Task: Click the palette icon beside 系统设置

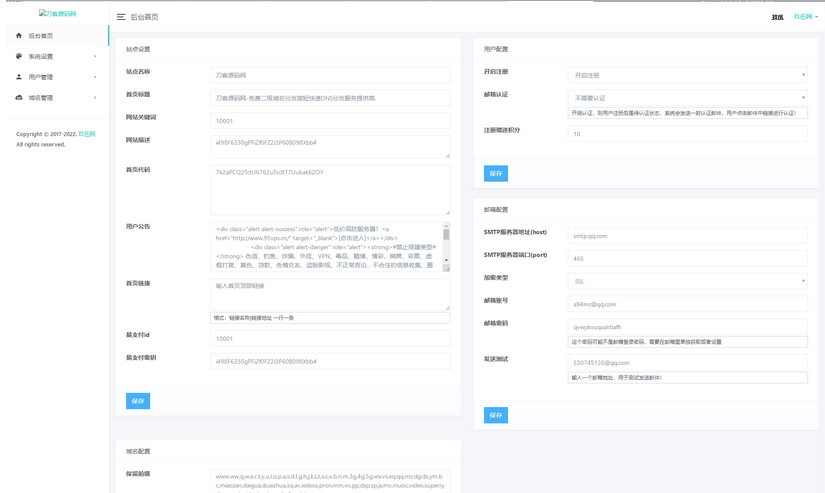Action: point(19,56)
